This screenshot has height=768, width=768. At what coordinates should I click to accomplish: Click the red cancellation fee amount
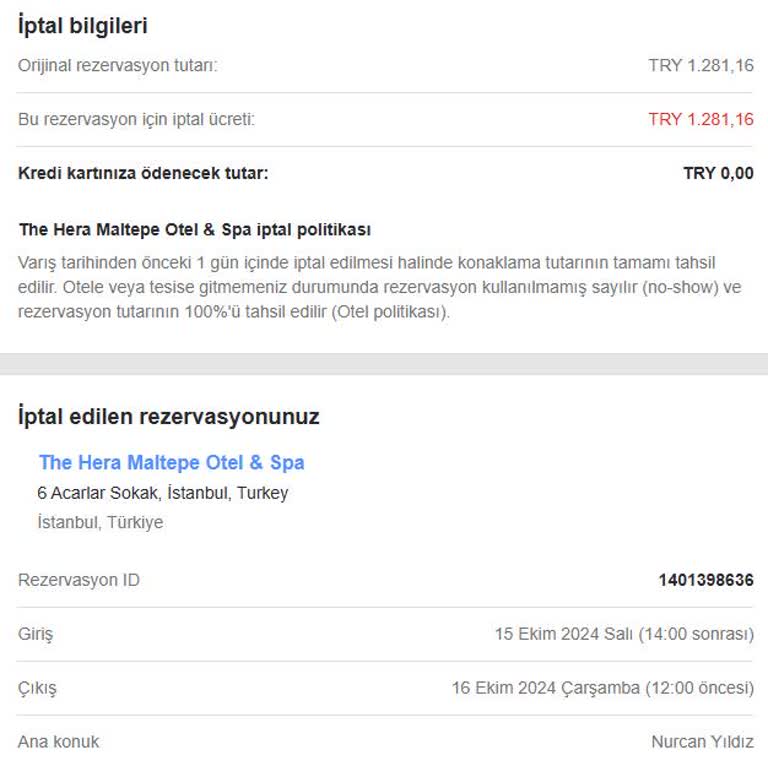point(700,120)
